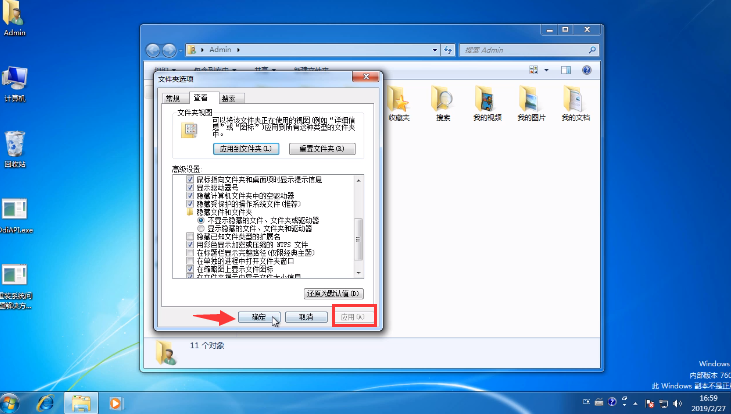The image size is (731, 414).
Task: Click the soft keyboard icon in language bar
Action: (599, 402)
